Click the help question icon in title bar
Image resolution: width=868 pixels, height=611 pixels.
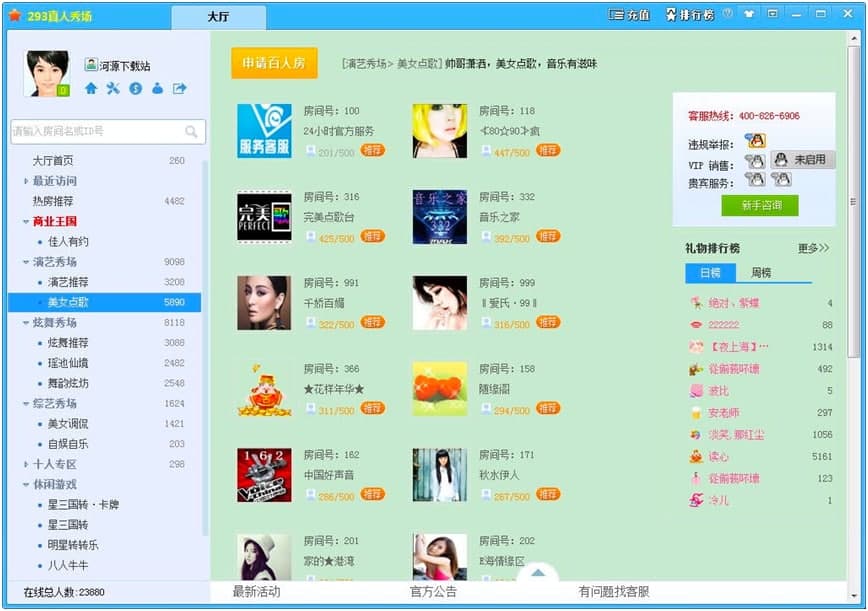728,13
